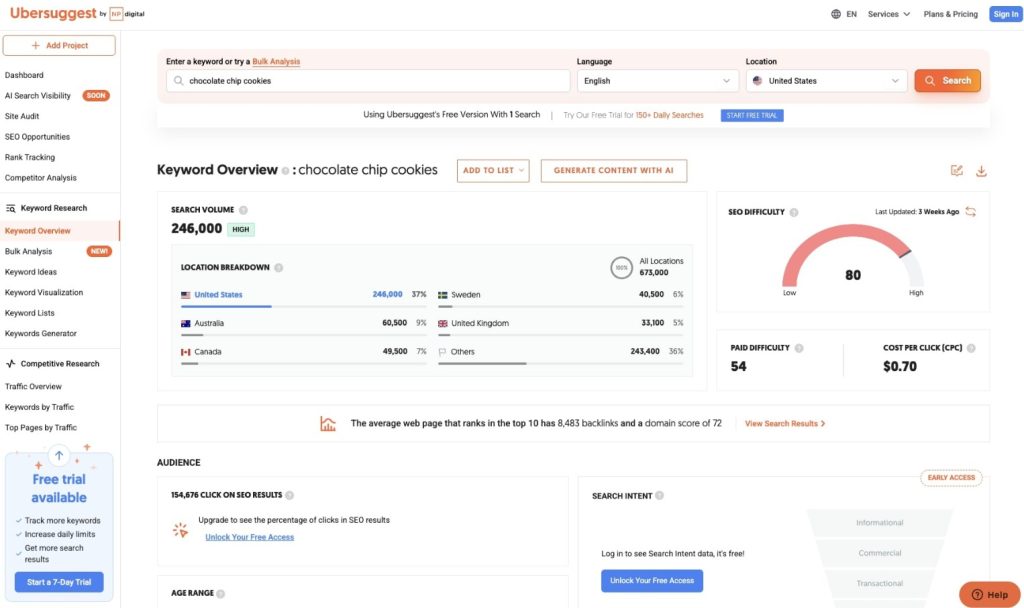Open the Click on SEO Results help icon
This screenshot has height=608, width=1024.
[289, 495]
